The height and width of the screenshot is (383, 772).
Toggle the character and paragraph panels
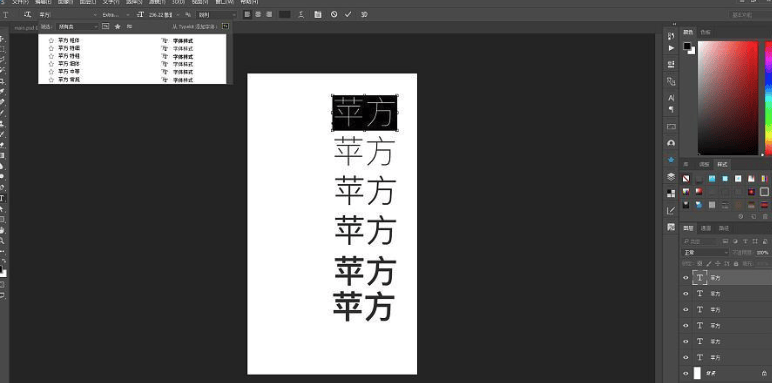click(x=318, y=15)
